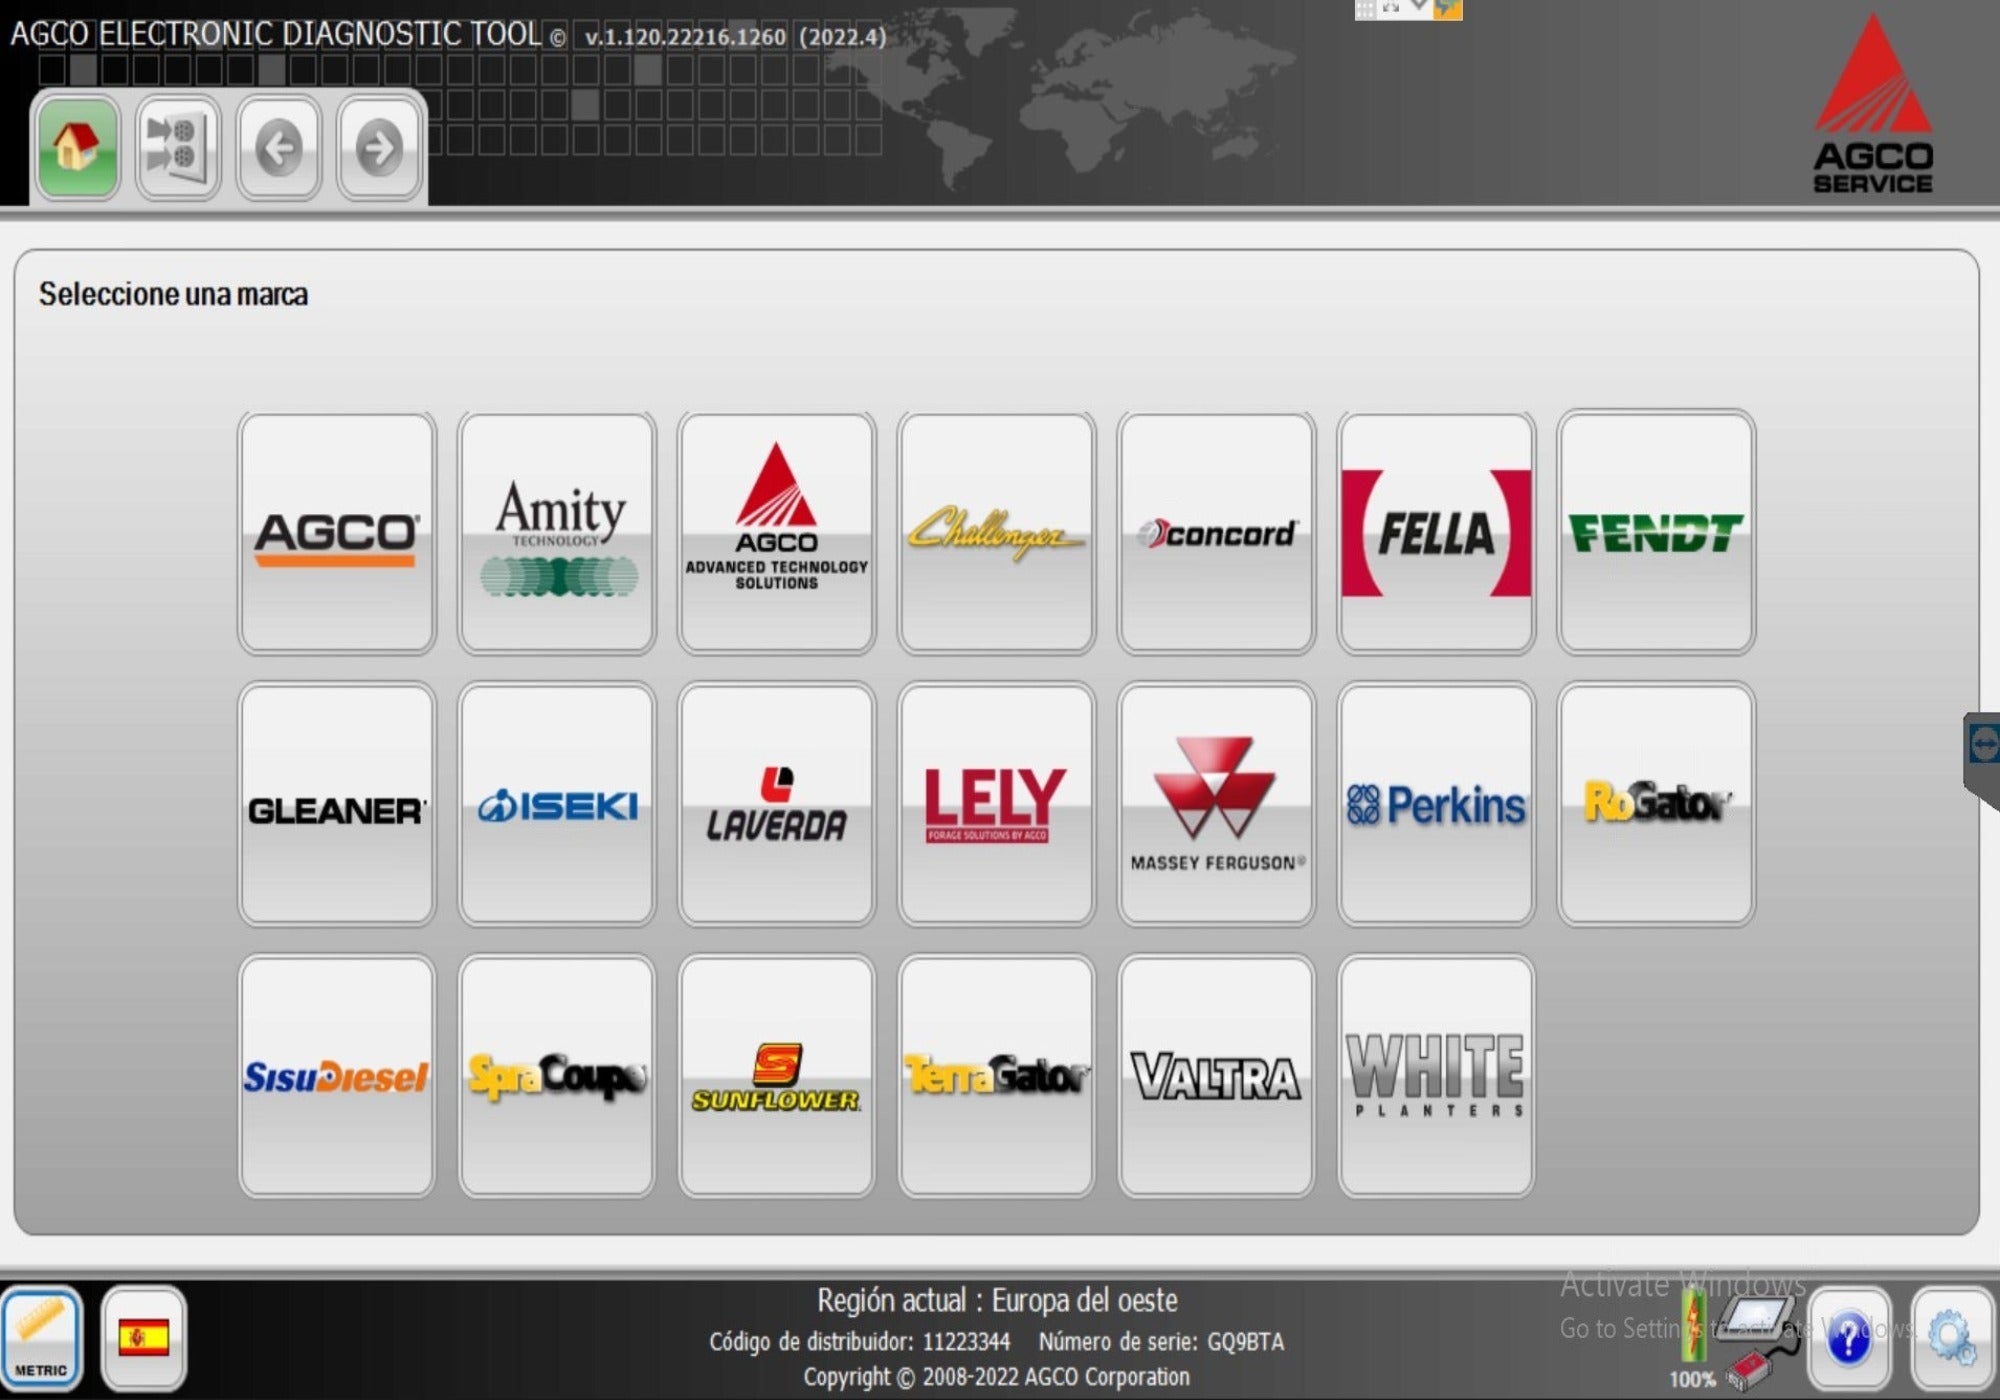2000x1400 pixels.
Task: Change language via Spanish flag button
Action: coord(144,1338)
